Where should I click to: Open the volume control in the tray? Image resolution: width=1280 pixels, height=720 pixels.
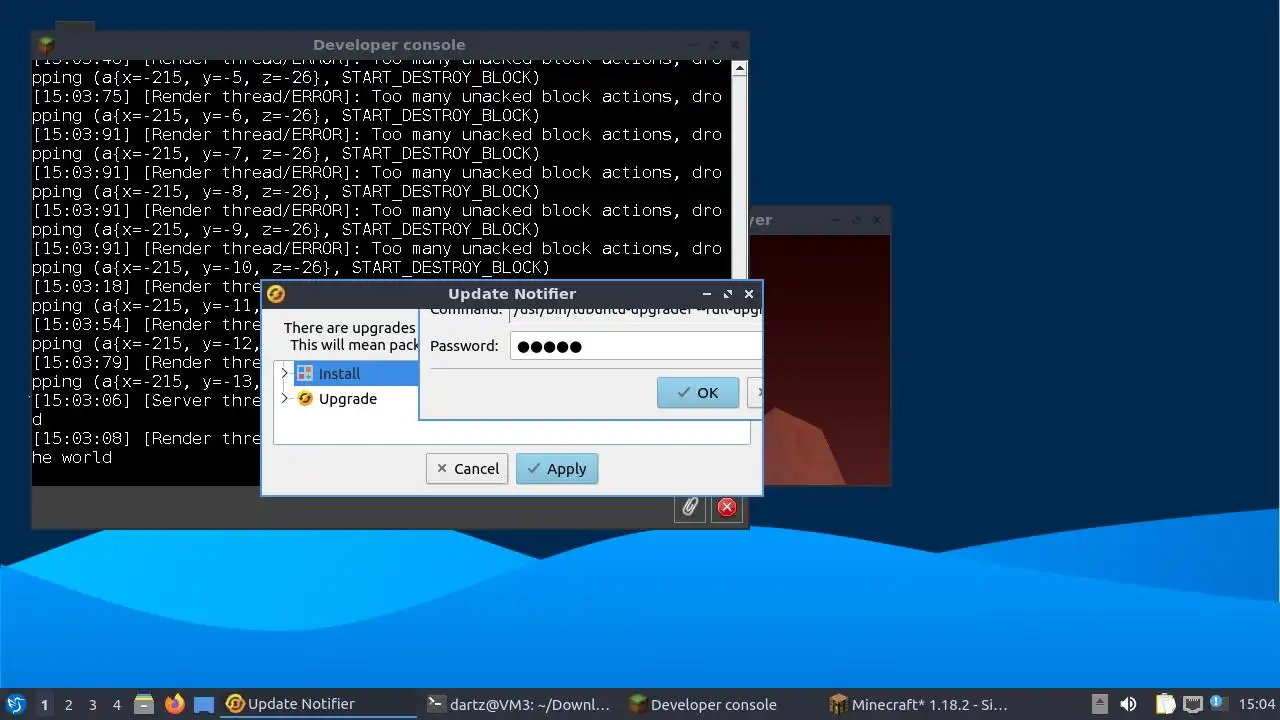(x=1128, y=704)
